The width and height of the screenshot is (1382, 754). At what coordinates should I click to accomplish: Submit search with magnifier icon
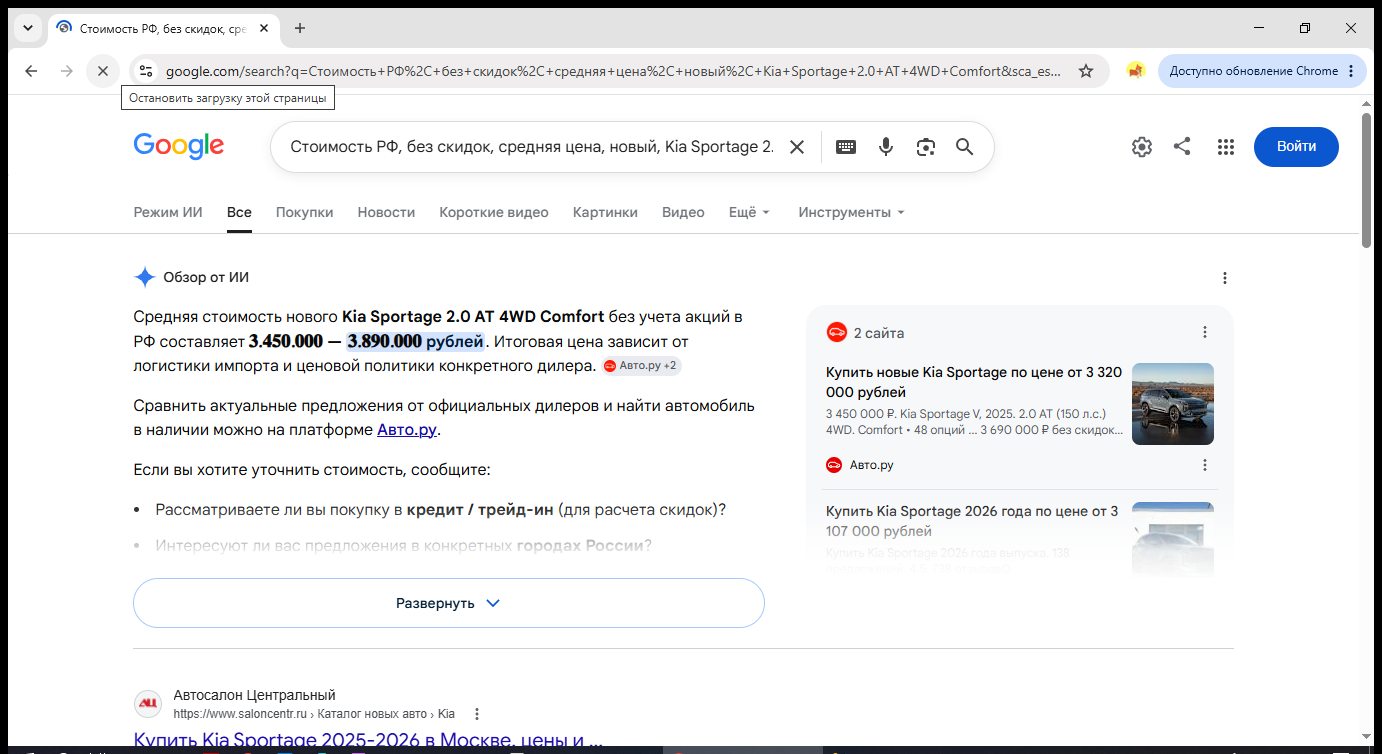[x=965, y=147]
